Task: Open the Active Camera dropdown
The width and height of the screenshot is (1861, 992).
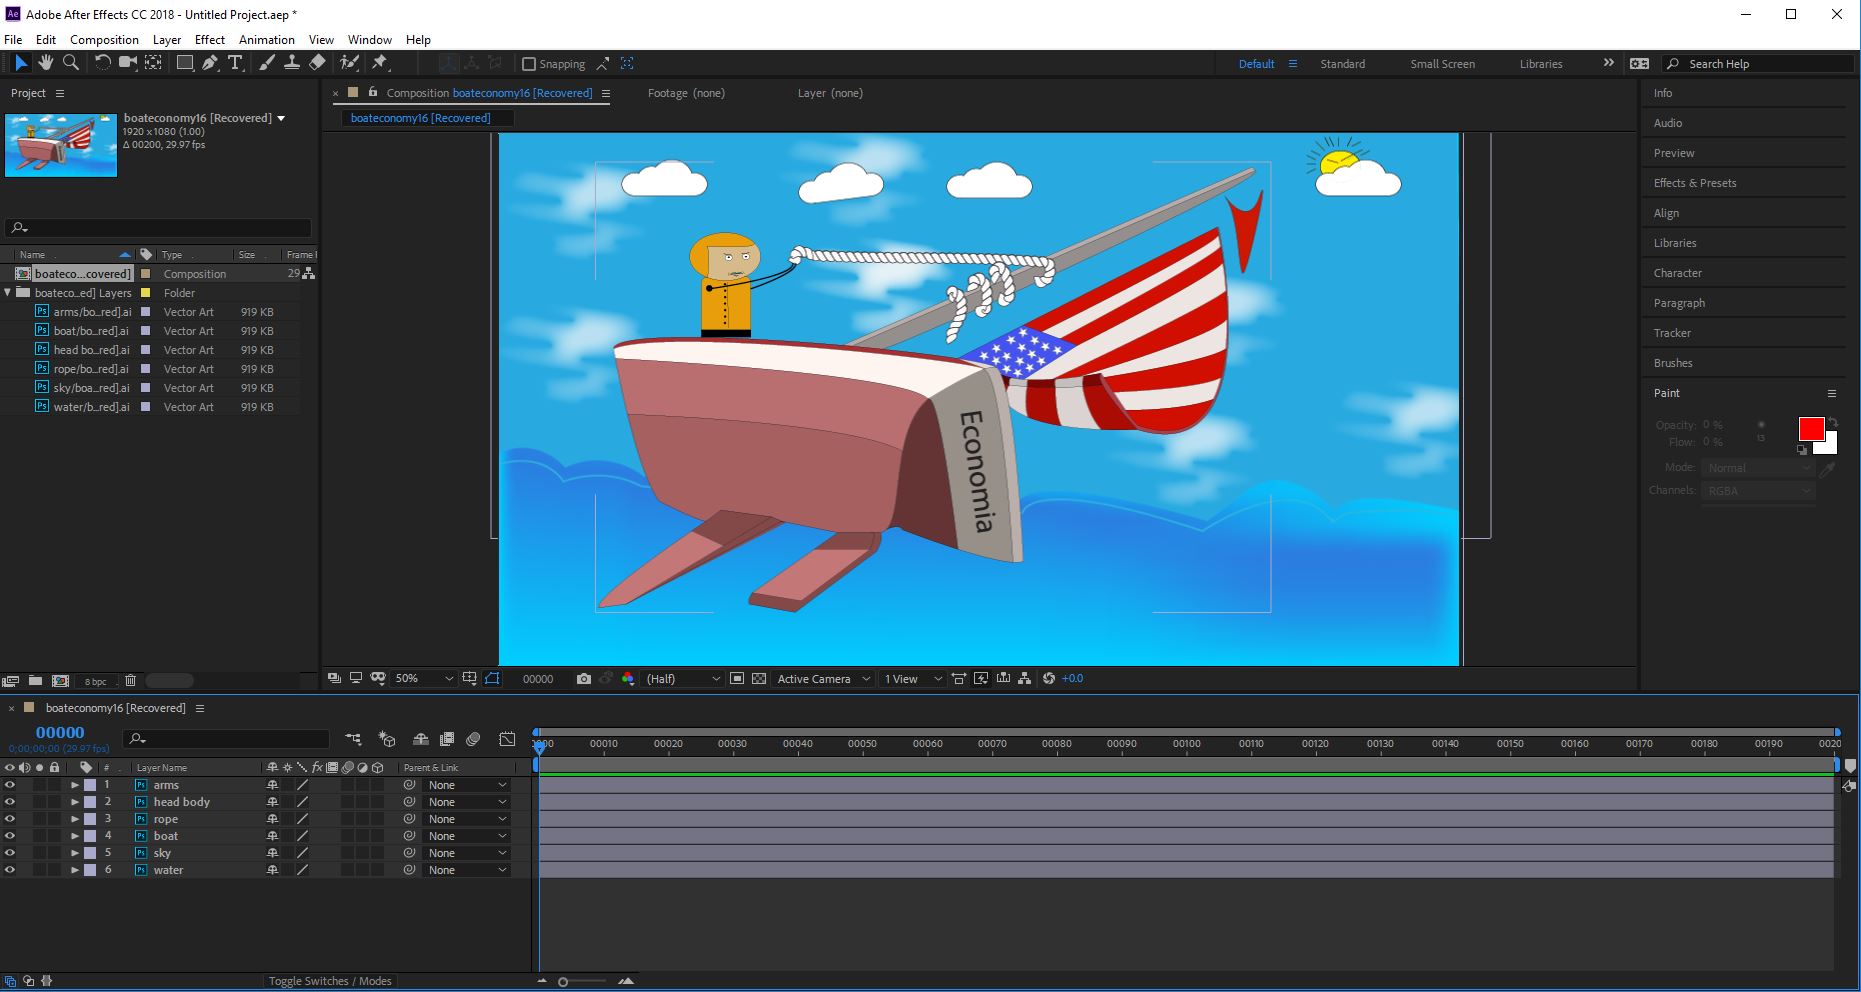Action: click(823, 679)
